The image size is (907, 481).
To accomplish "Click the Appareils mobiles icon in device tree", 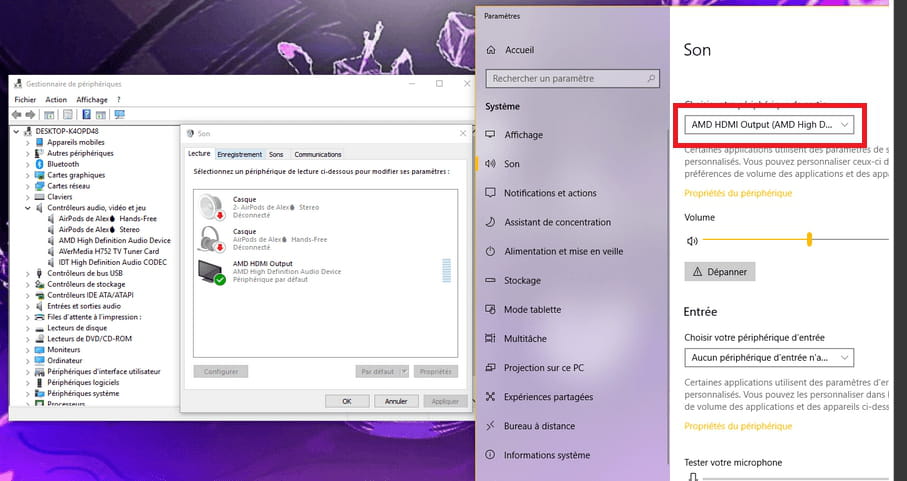I will [39, 142].
